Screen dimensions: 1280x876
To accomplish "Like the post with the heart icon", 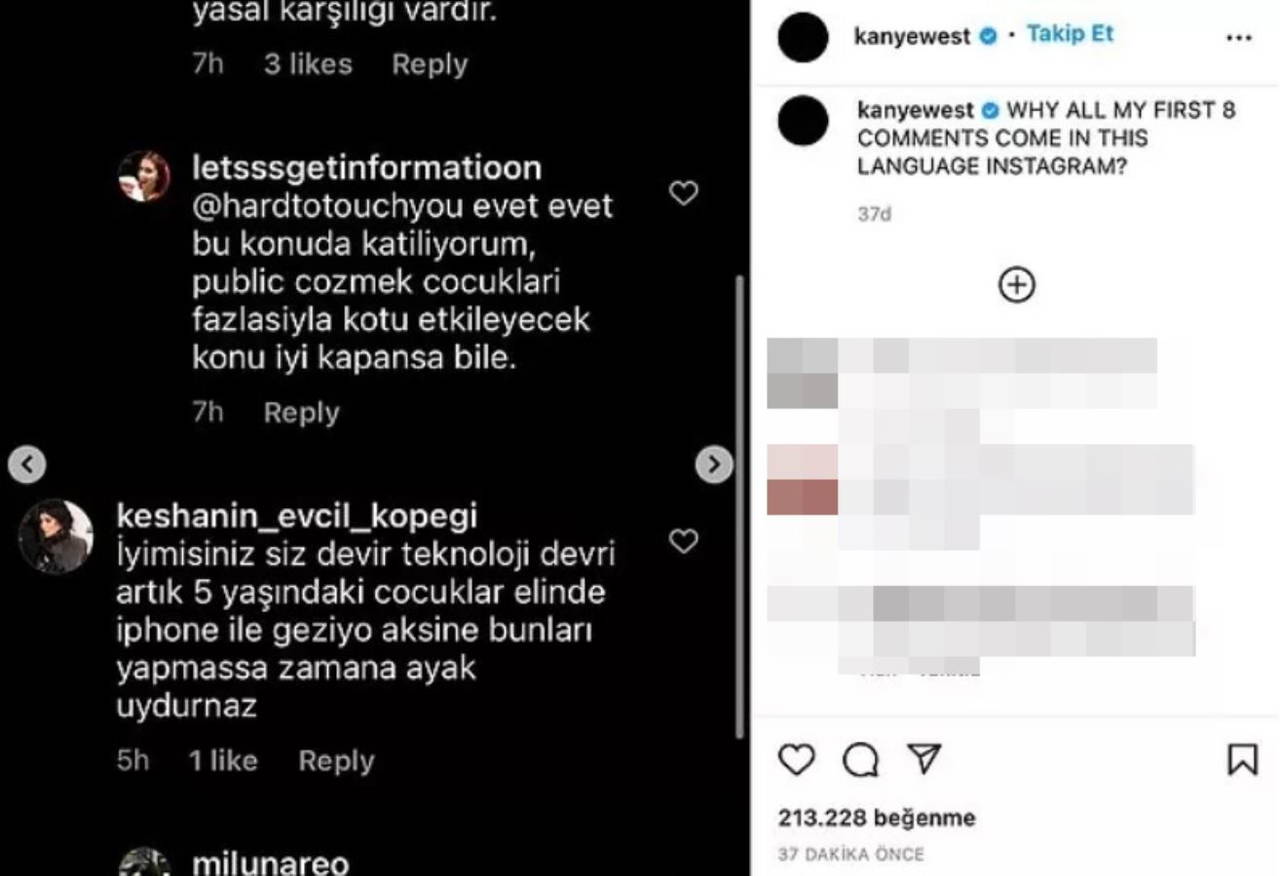I will [797, 760].
